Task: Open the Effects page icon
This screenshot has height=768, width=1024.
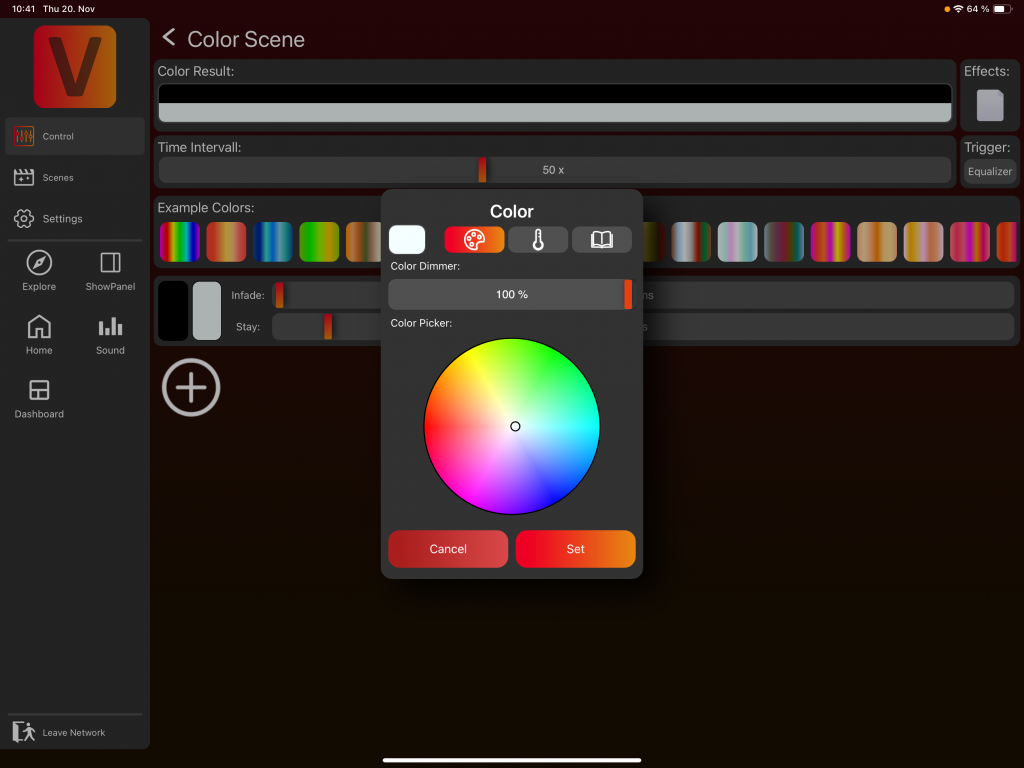Action: coord(989,105)
